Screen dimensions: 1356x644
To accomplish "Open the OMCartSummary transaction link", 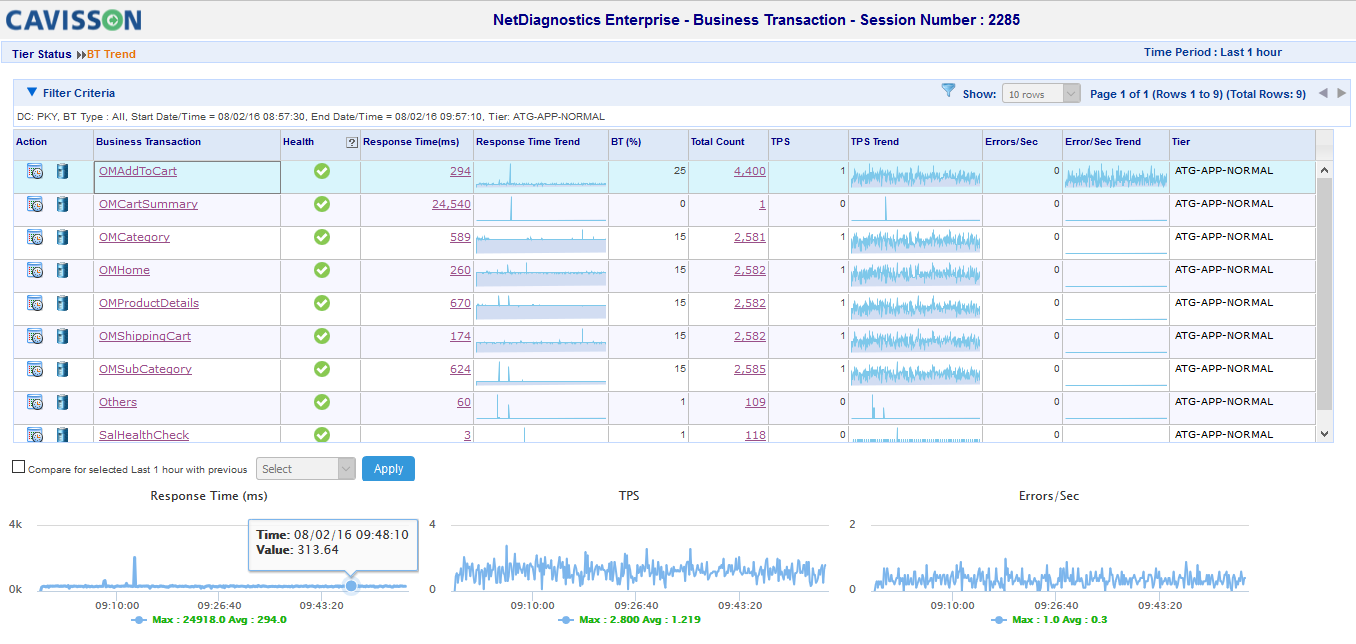I will point(148,204).
